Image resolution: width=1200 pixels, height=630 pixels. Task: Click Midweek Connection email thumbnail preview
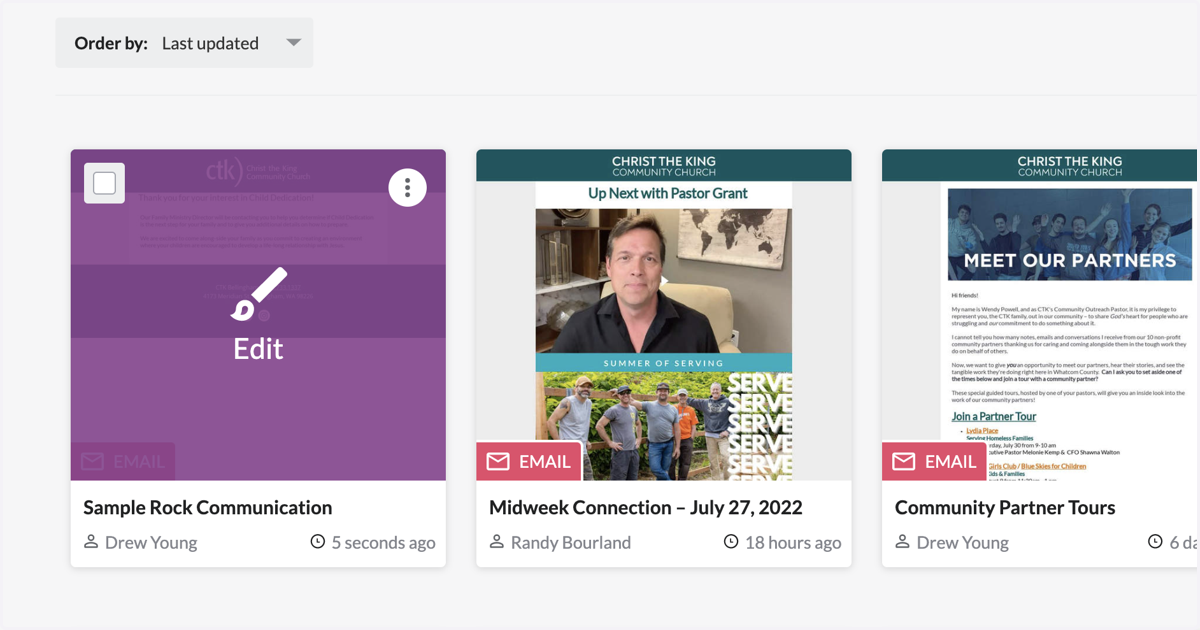664,315
